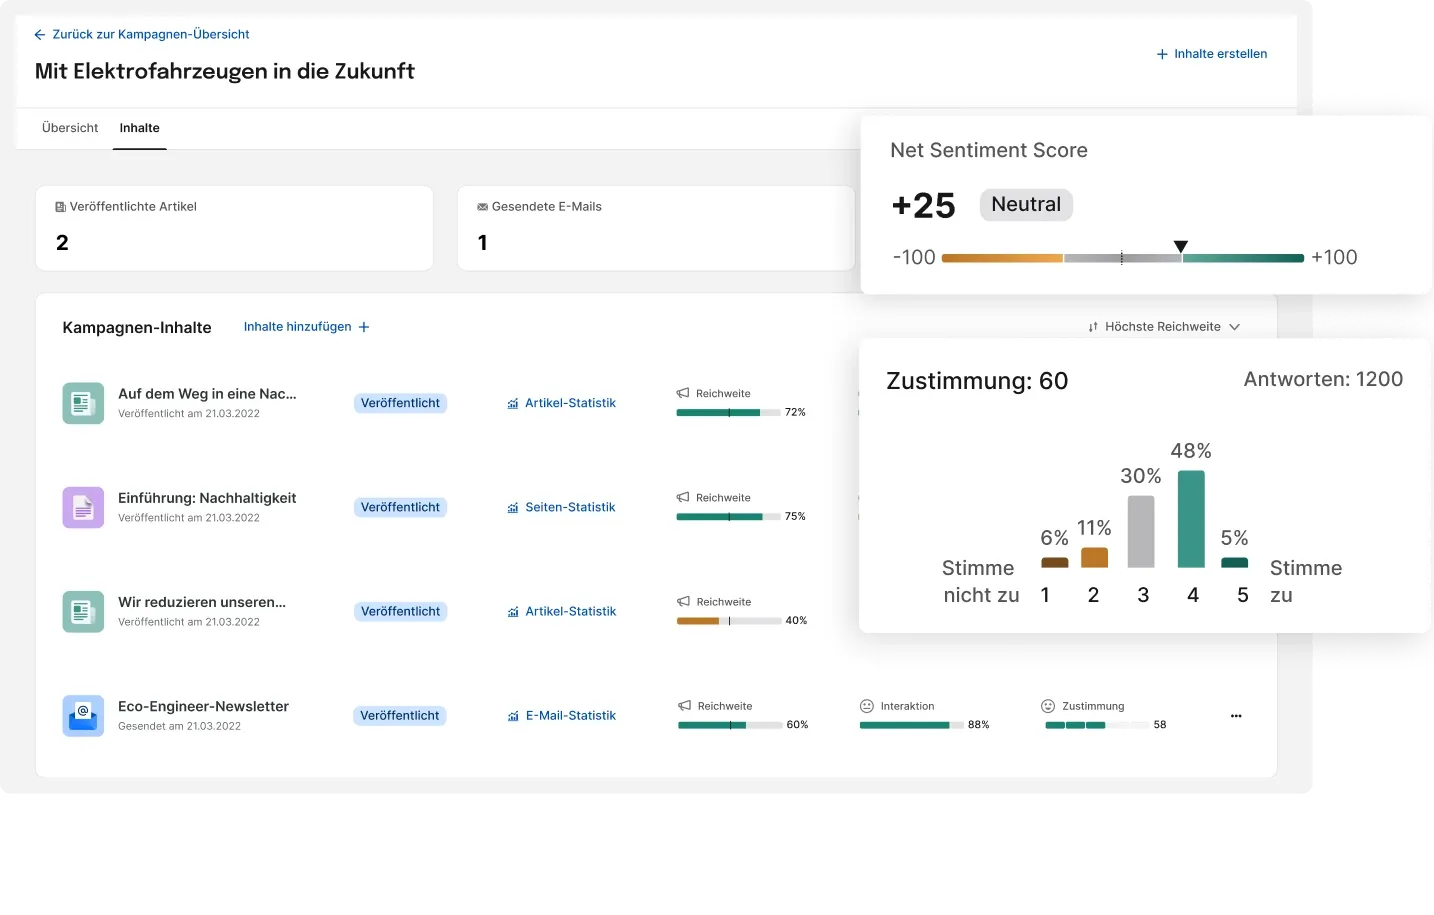The width and height of the screenshot is (1434, 915).
Task: Open the article thumbnail for 'Auf dem Weg'
Action: tap(83, 403)
